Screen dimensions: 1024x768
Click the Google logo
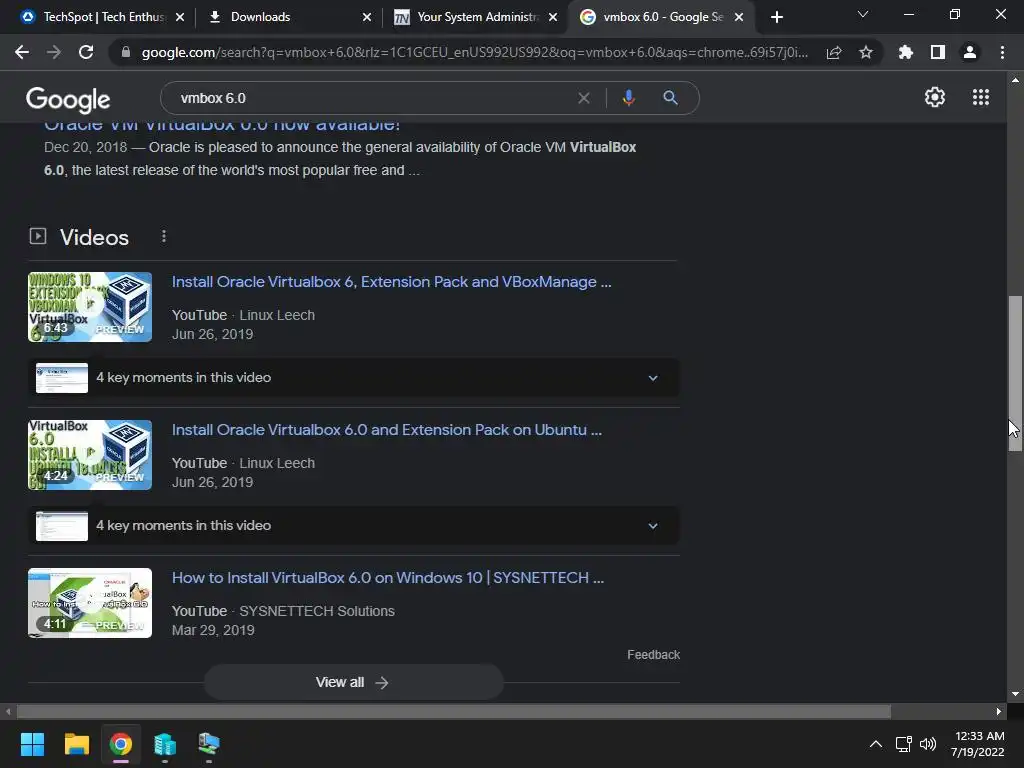pos(68,99)
